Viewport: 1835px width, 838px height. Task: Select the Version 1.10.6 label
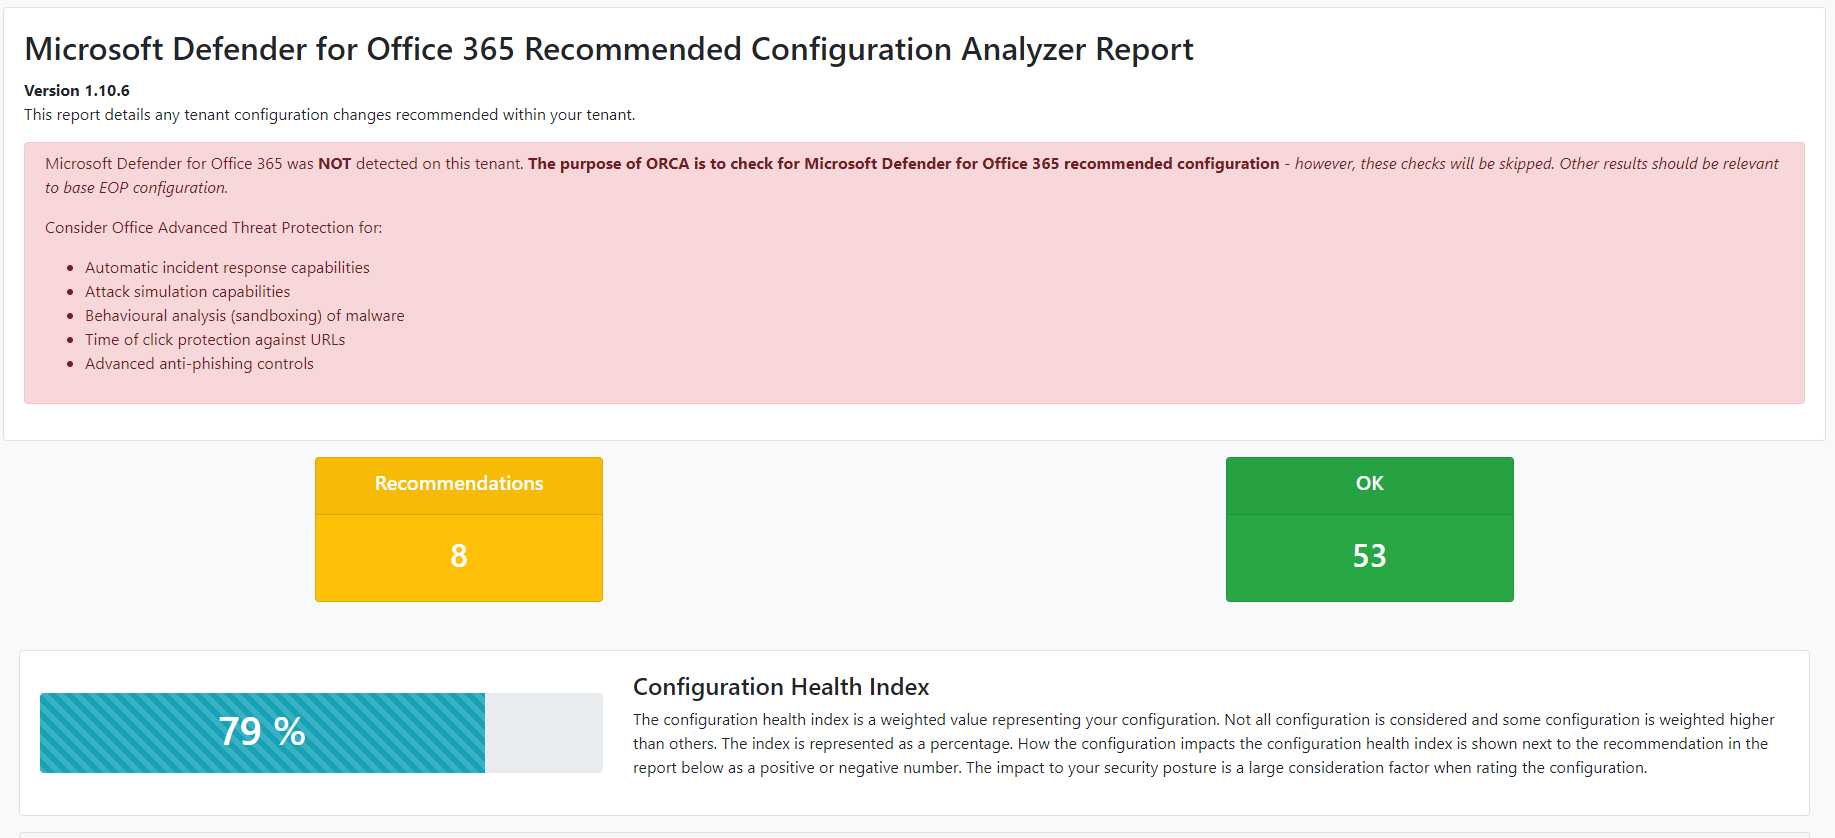click(x=77, y=91)
